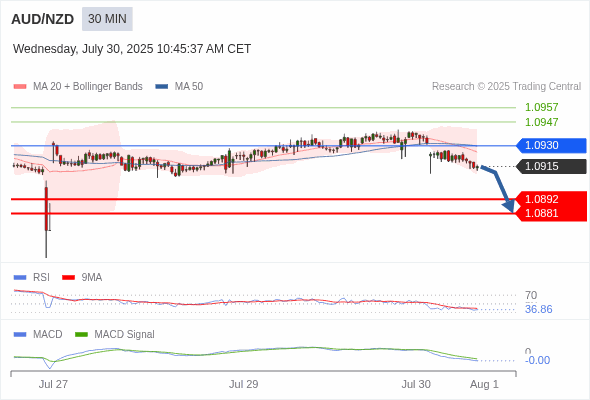Click the Jul 27 date axis label
This screenshot has width=590, height=400.
click(x=53, y=384)
